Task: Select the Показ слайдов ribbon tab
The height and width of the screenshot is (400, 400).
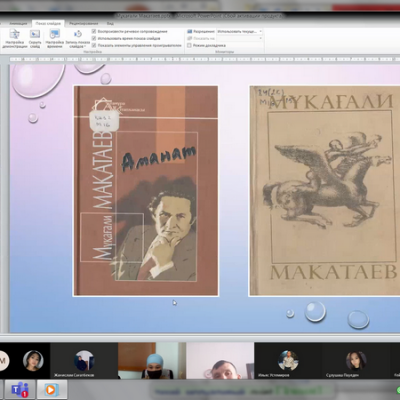Action: (48, 24)
